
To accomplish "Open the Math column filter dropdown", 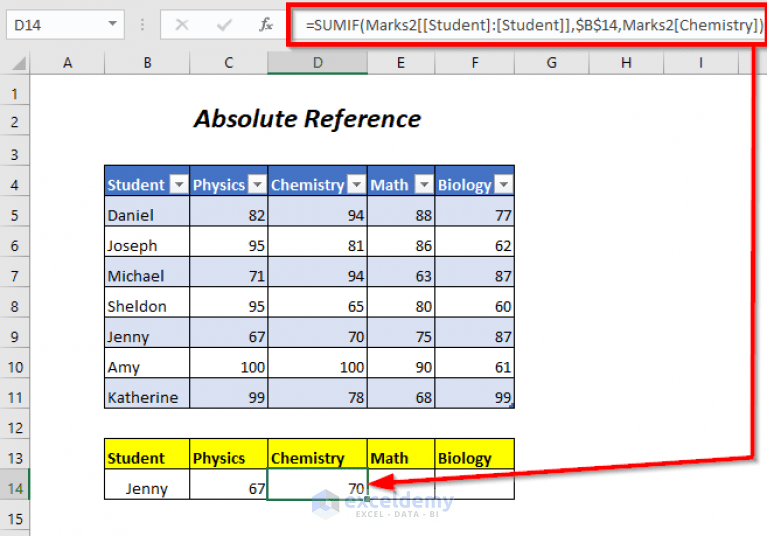I will pos(424,184).
